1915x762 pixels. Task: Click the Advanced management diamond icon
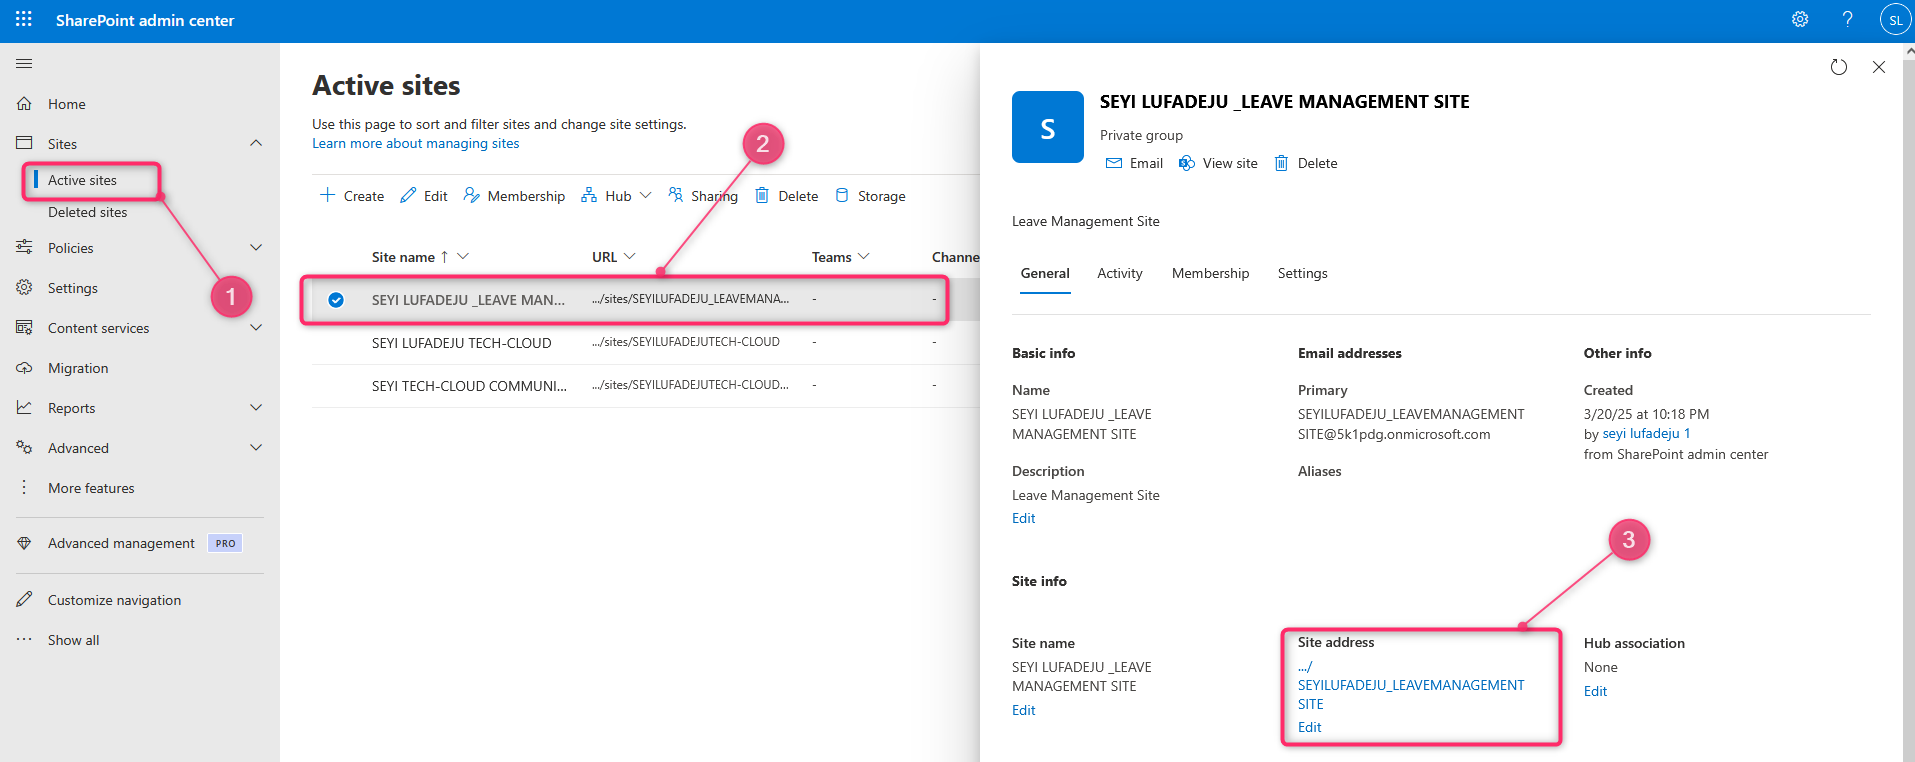[24, 543]
